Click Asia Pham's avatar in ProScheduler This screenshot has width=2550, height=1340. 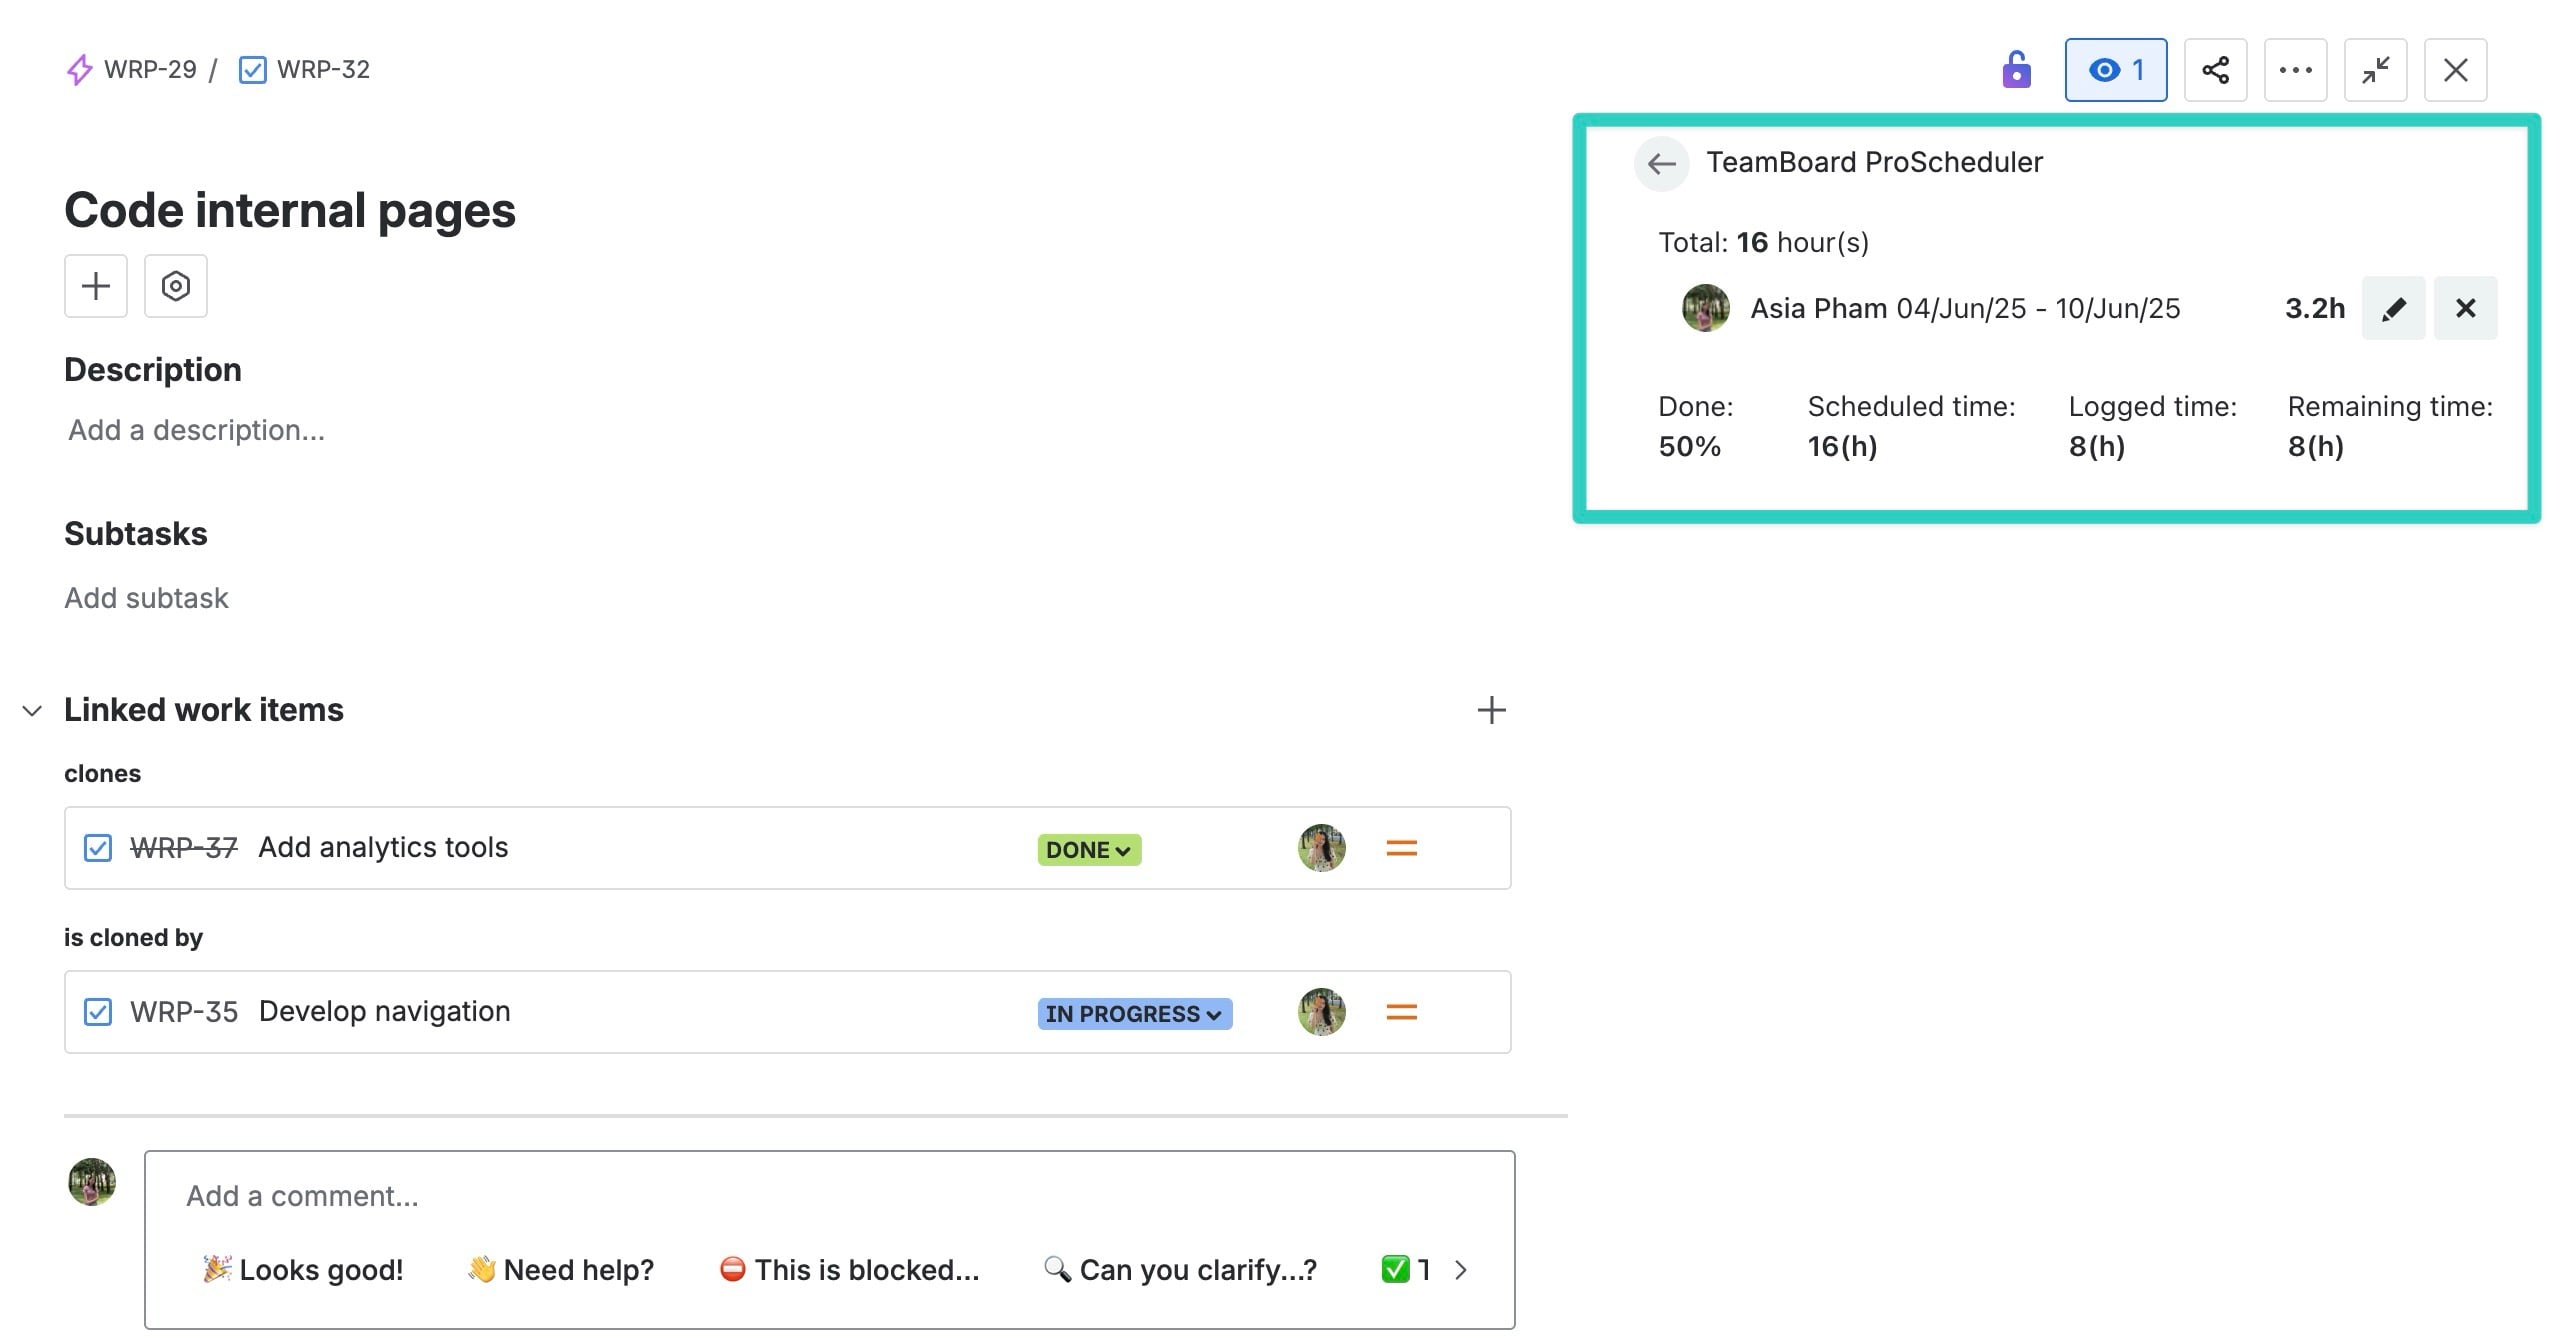[x=1706, y=308]
